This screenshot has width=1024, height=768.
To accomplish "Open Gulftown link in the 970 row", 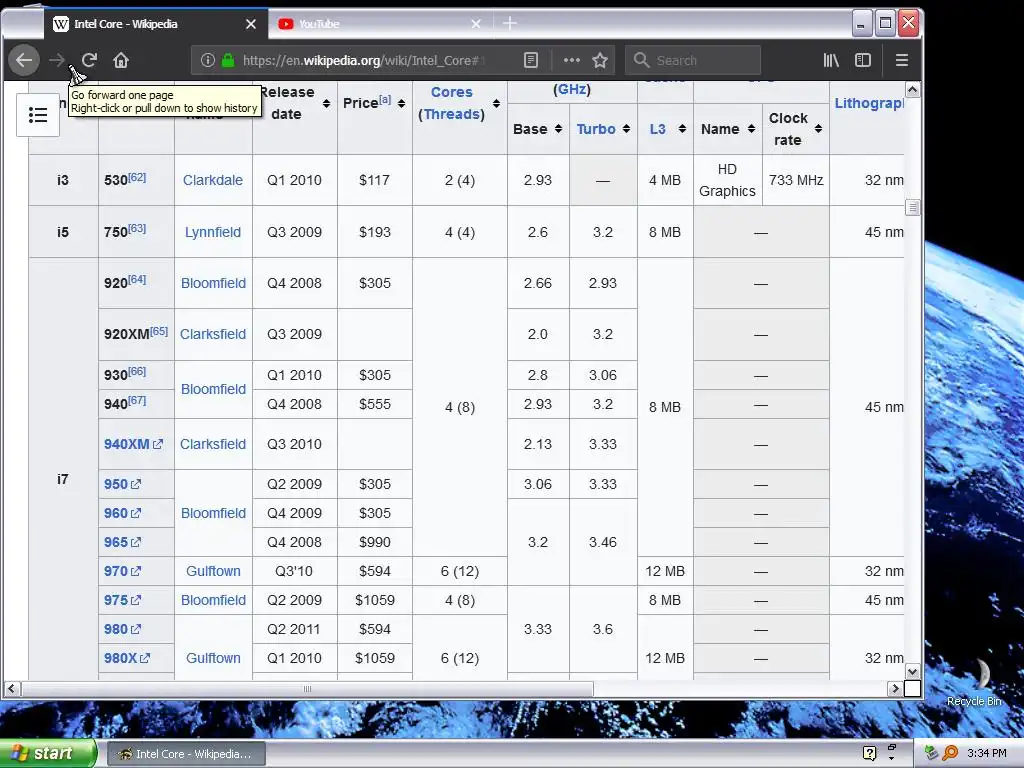I will click(214, 571).
